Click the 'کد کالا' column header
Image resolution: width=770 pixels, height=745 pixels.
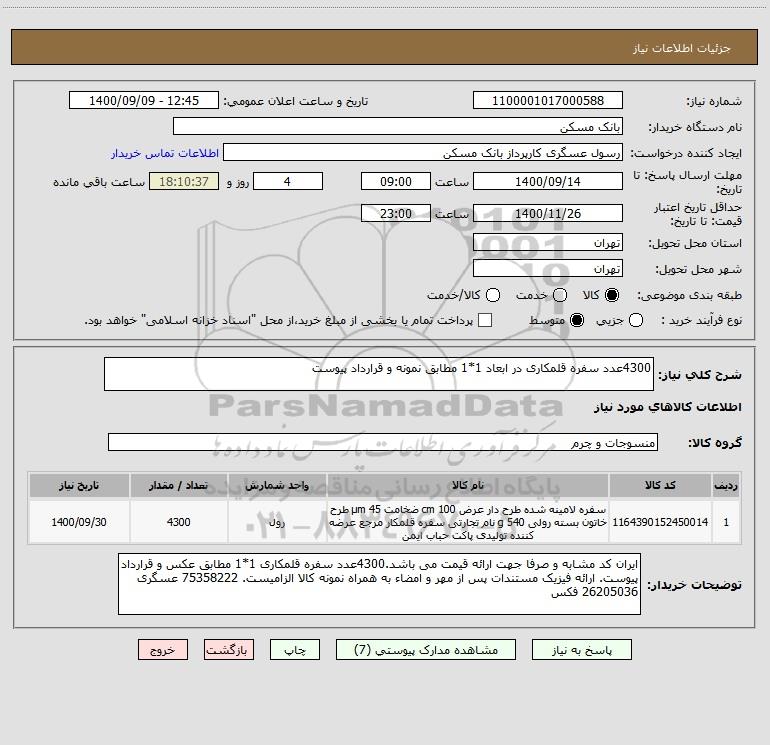click(660, 485)
